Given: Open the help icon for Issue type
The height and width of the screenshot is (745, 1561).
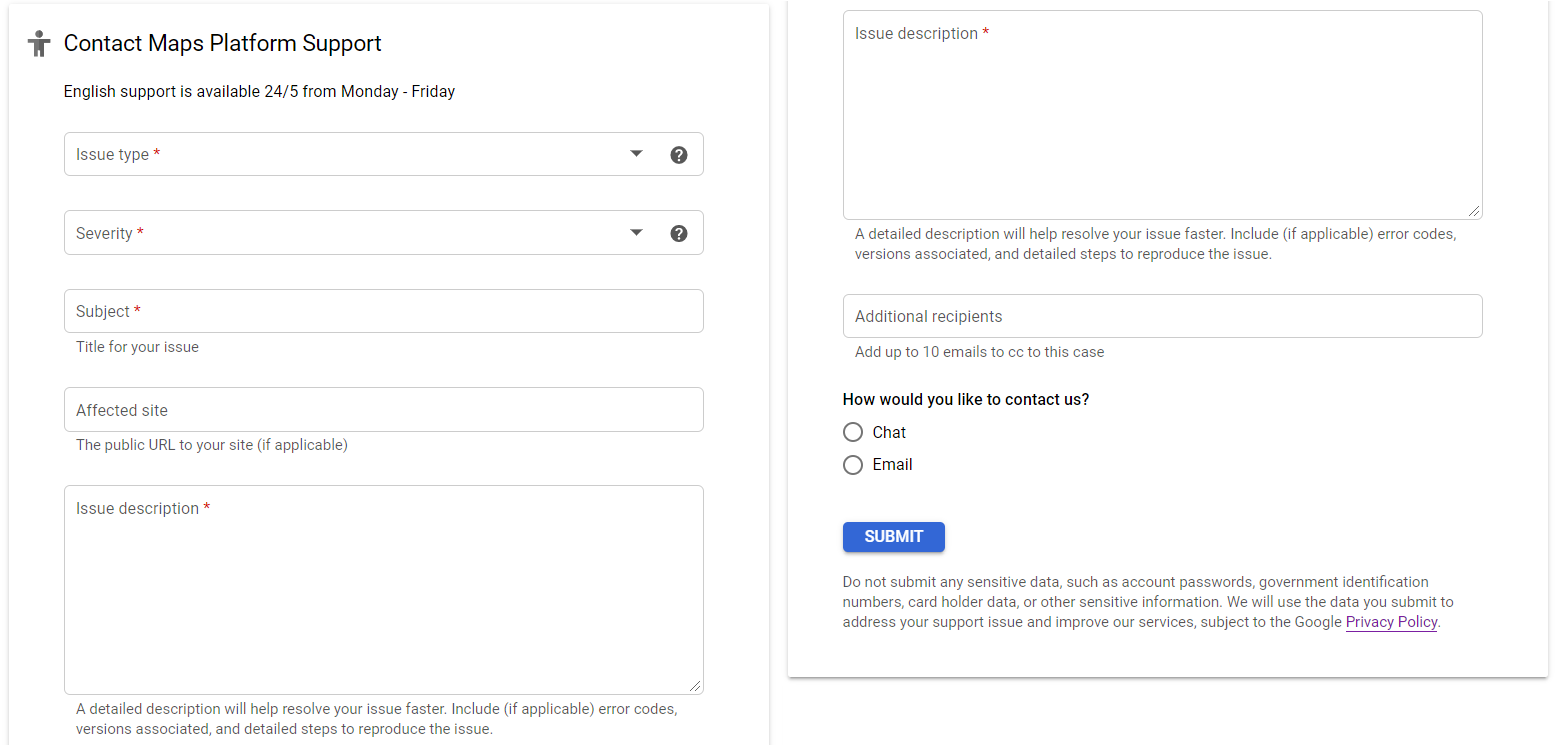Looking at the screenshot, I should [x=679, y=155].
